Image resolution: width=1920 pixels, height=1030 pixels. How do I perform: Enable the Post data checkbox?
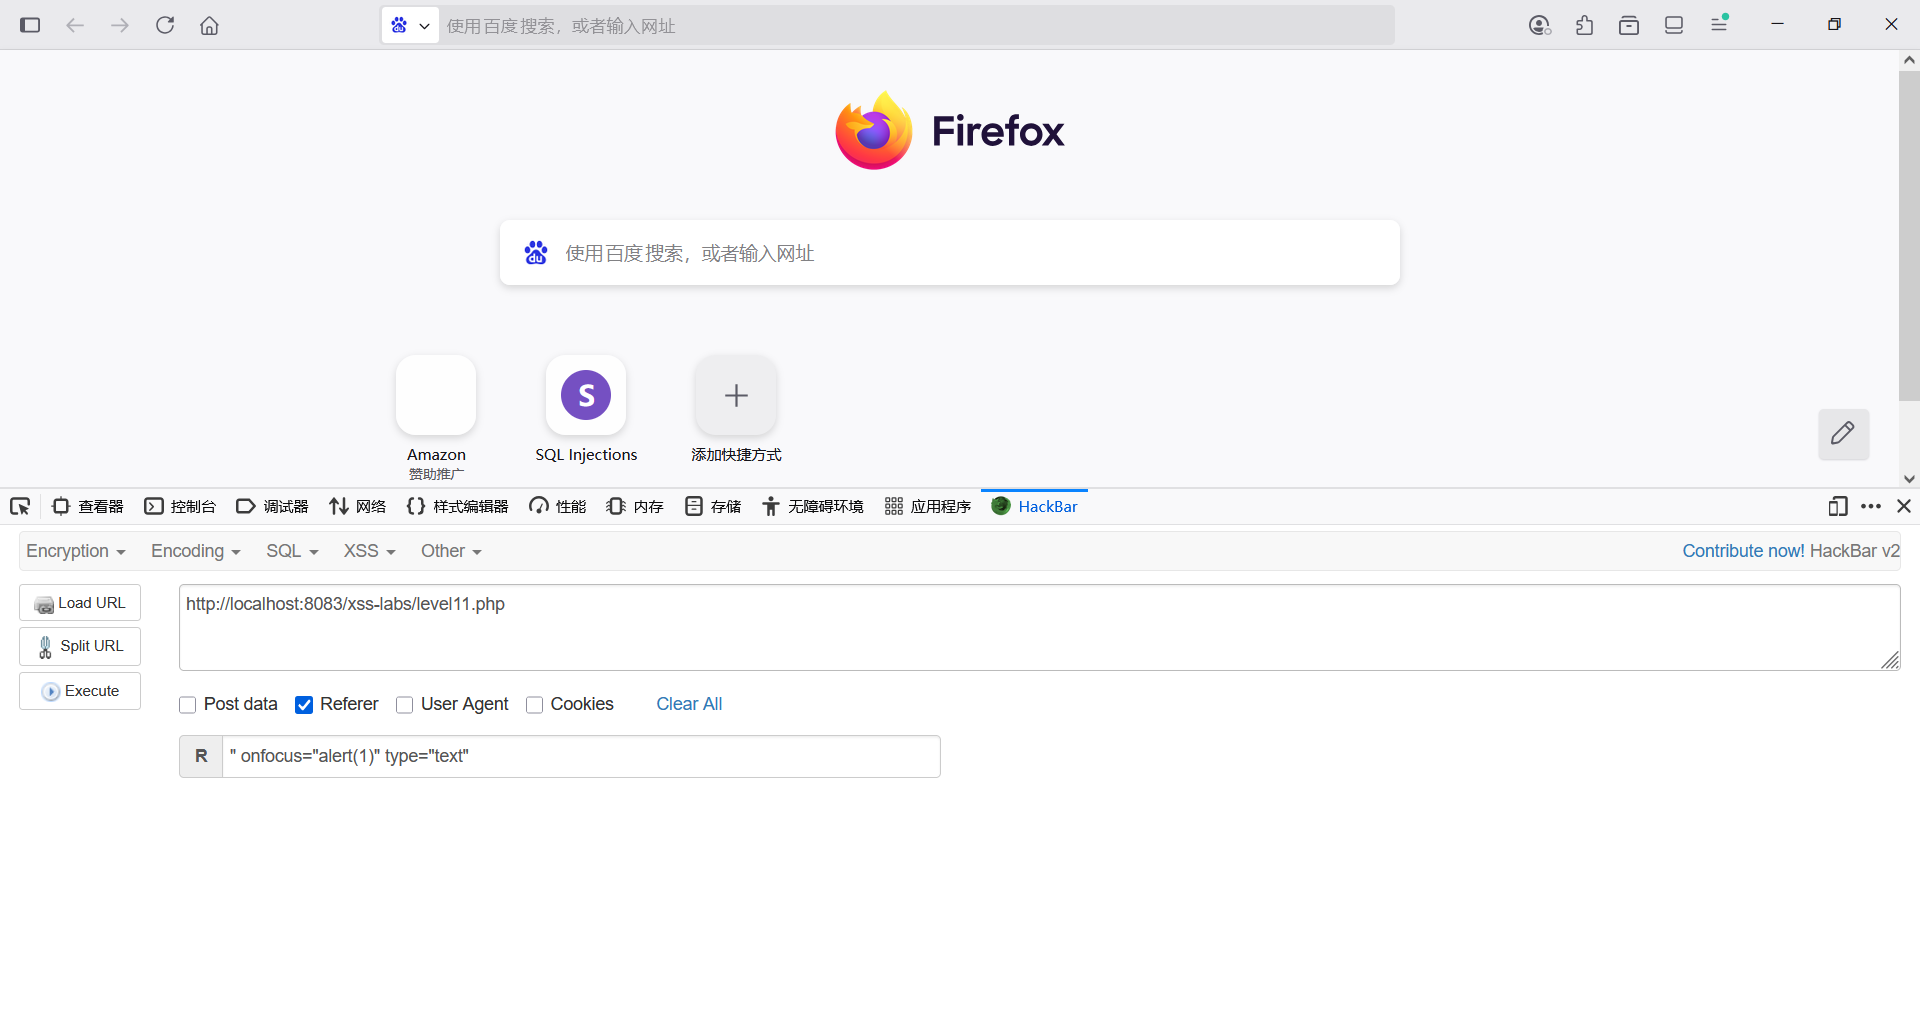tap(187, 705)
